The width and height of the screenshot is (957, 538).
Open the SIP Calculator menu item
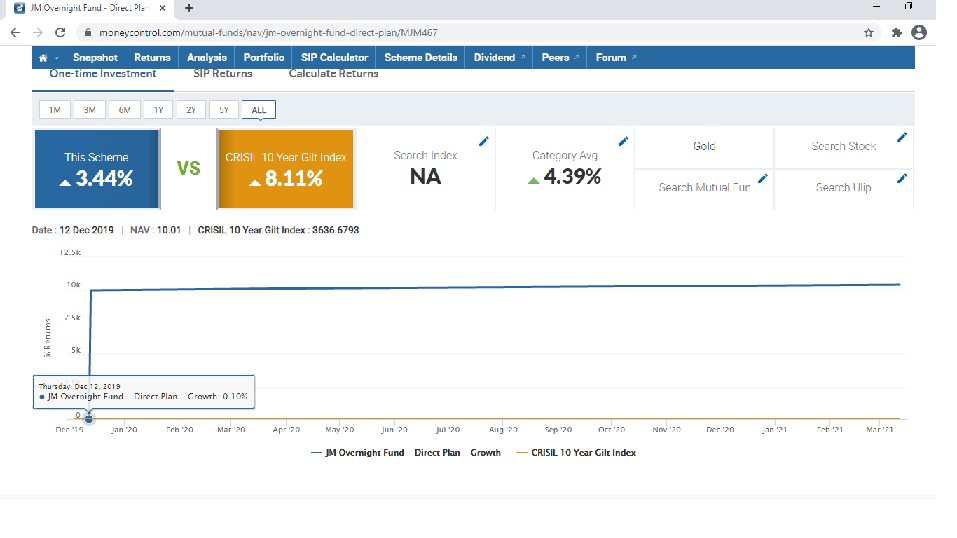tap(334, 57)
